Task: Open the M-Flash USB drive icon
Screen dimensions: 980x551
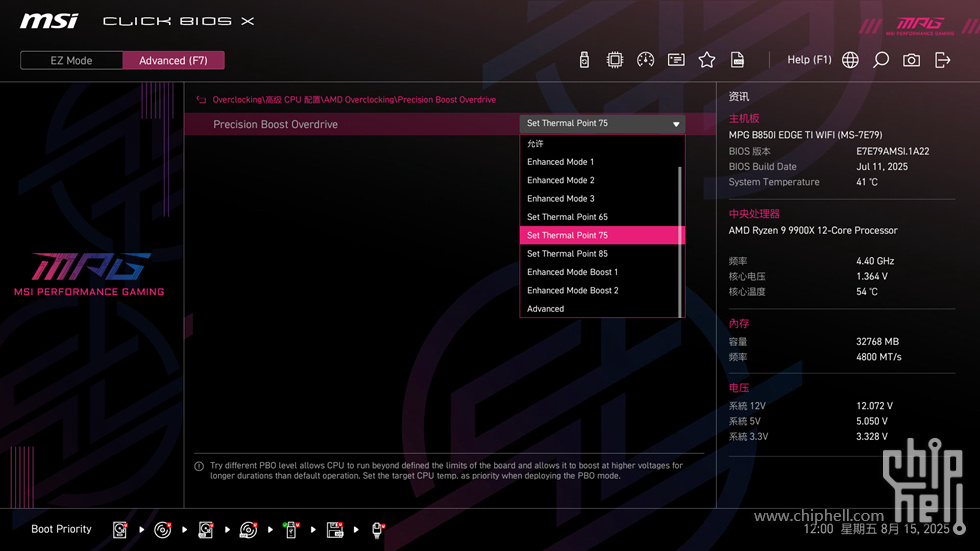Action: pyautogui.click(x=584, y=60)
